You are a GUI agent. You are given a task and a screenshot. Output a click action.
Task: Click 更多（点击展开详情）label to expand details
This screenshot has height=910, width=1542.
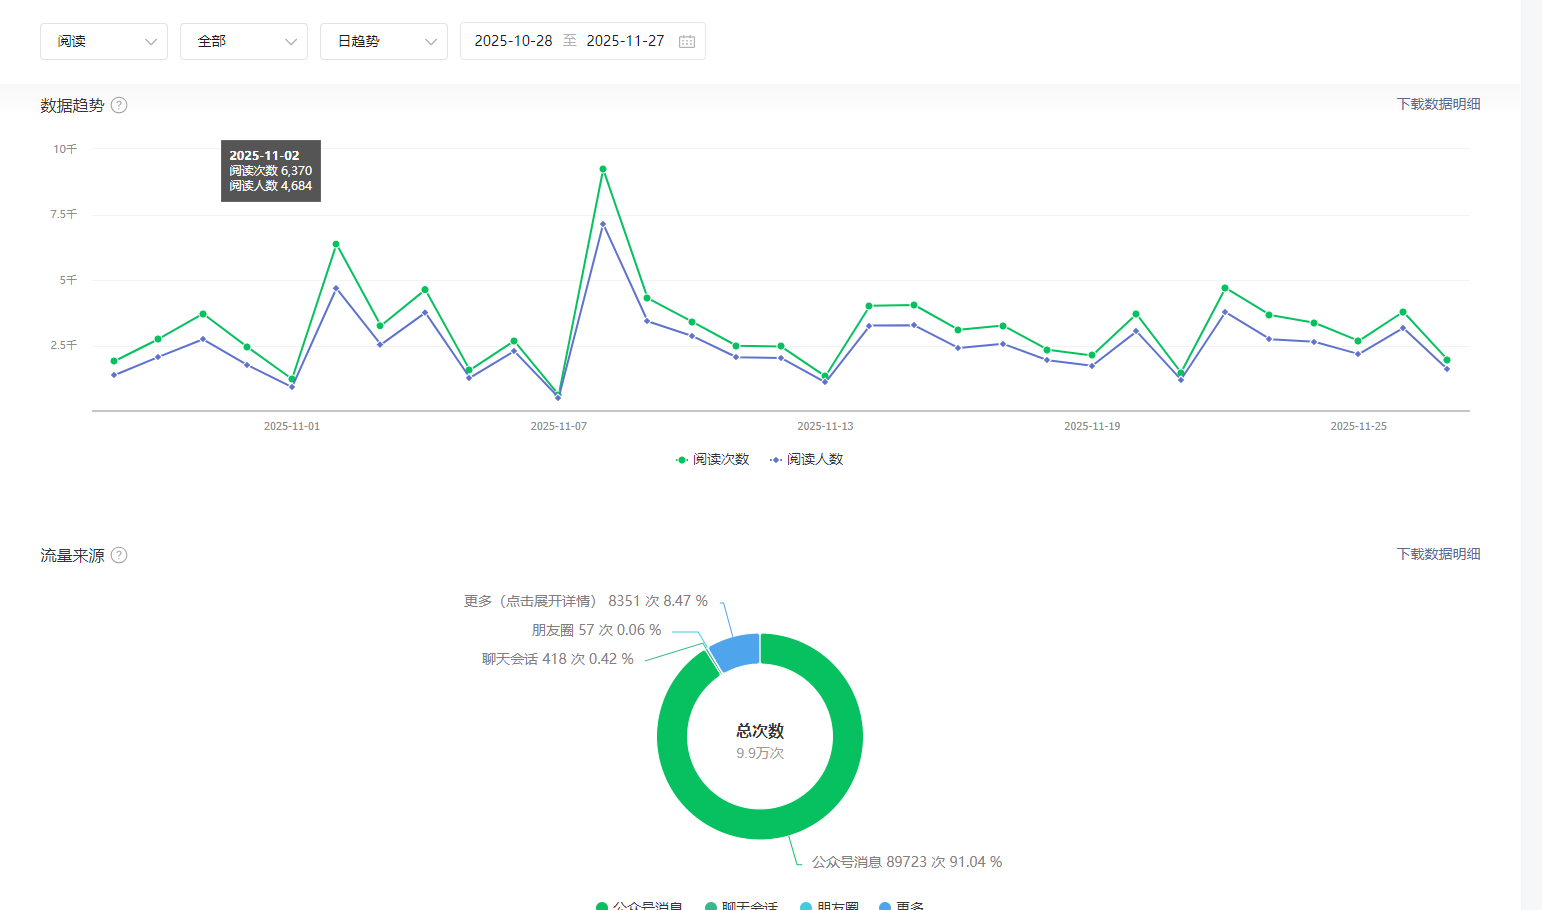[x=531, y=601]
